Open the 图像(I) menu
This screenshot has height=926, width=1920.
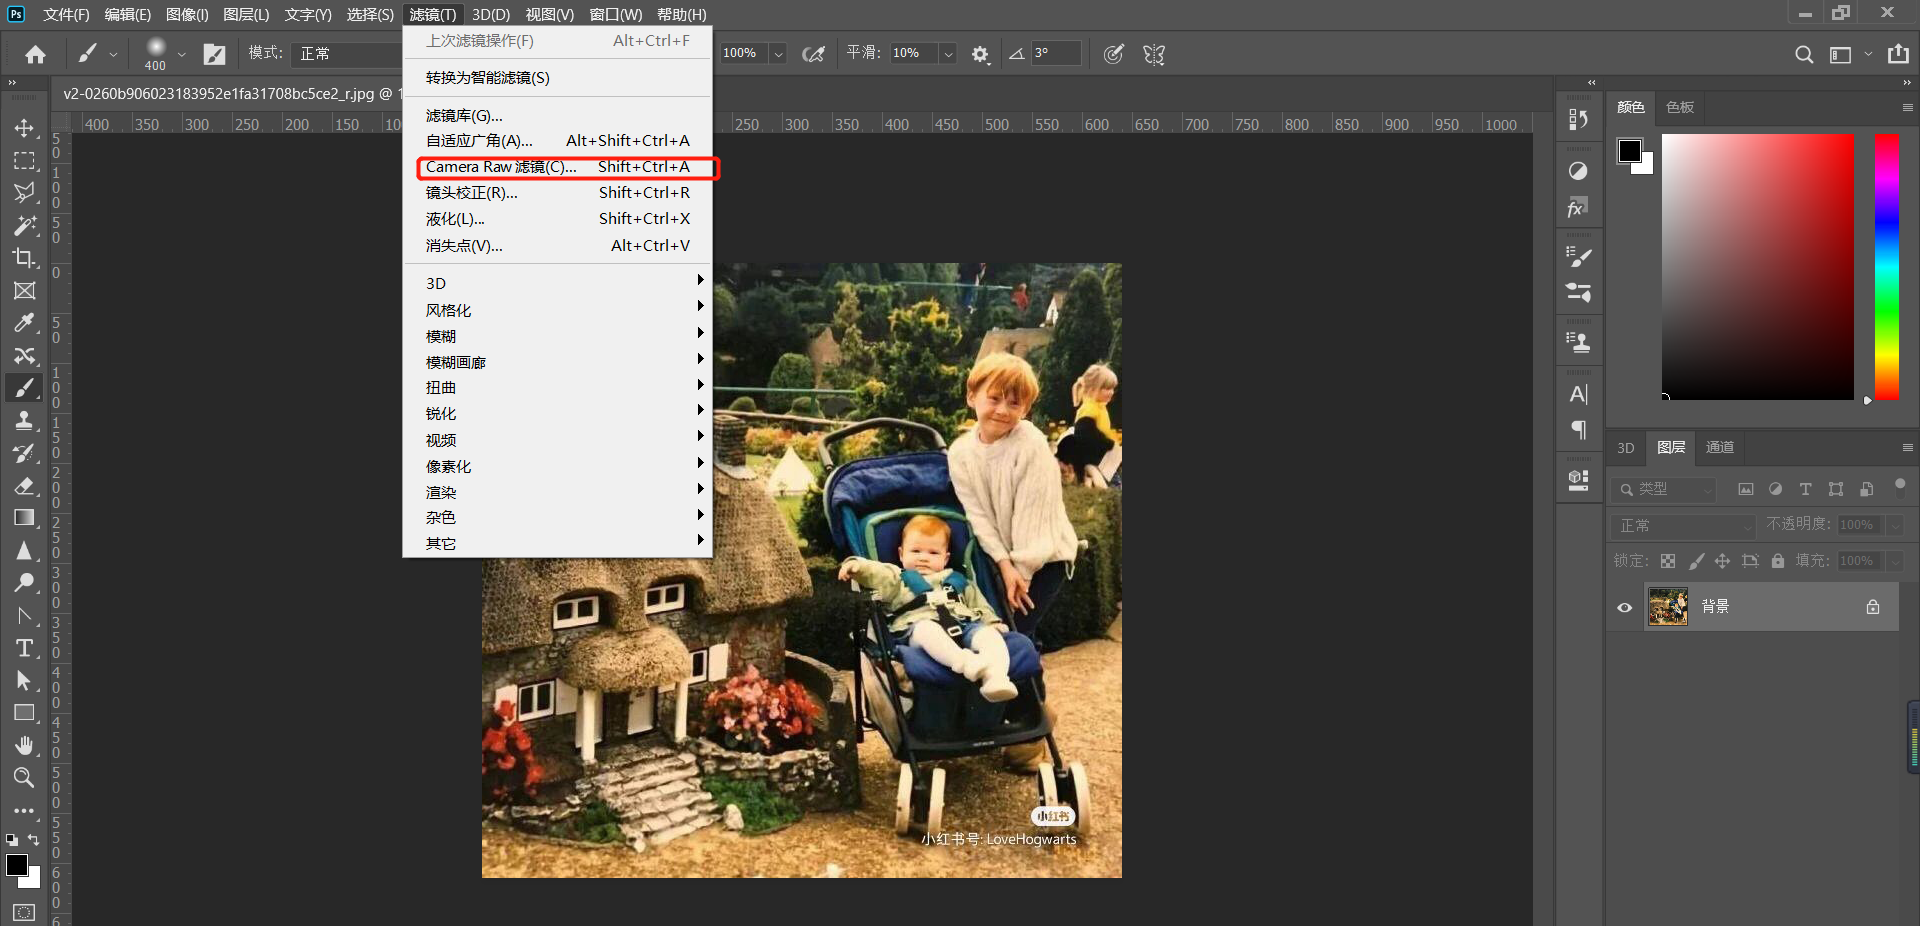[187, 14]
